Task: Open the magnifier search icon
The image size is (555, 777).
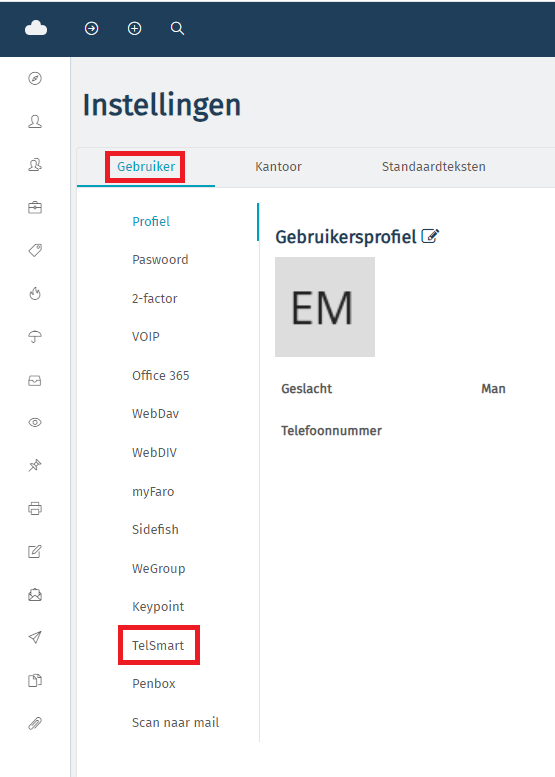Action: click(x=177, y=28)
